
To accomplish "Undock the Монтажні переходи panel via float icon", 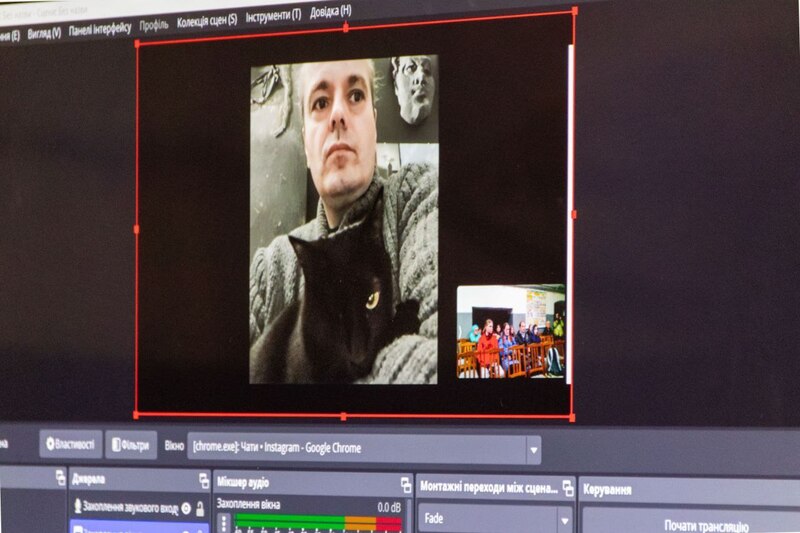I will 568,488.
